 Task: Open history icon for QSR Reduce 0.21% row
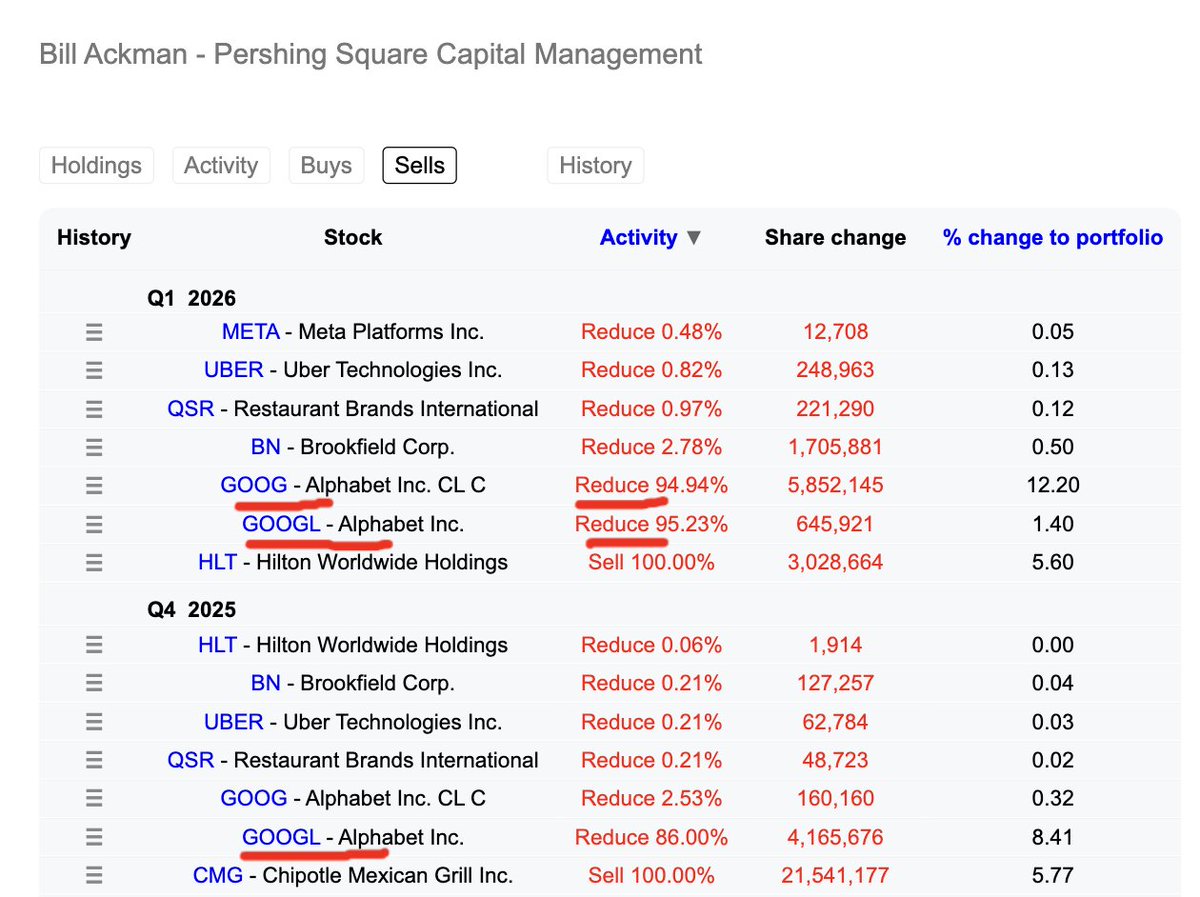click(94, 761)
